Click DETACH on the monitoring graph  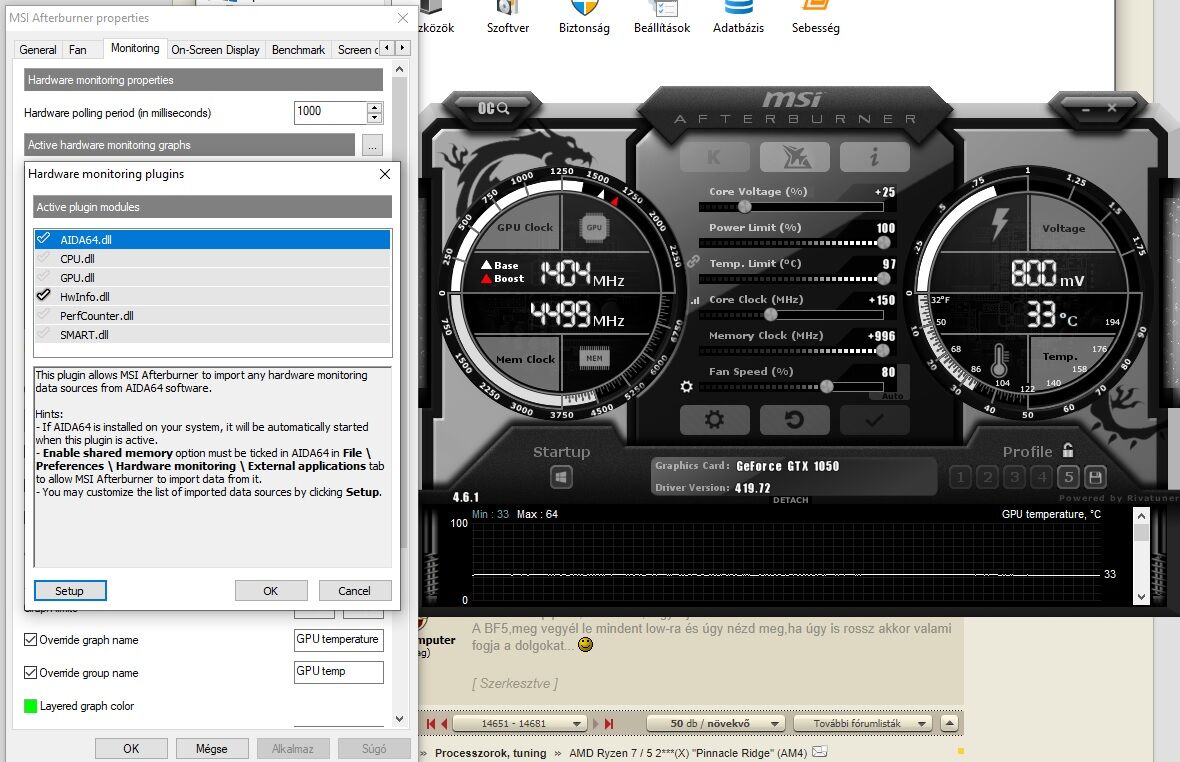(x=790, y=500)
